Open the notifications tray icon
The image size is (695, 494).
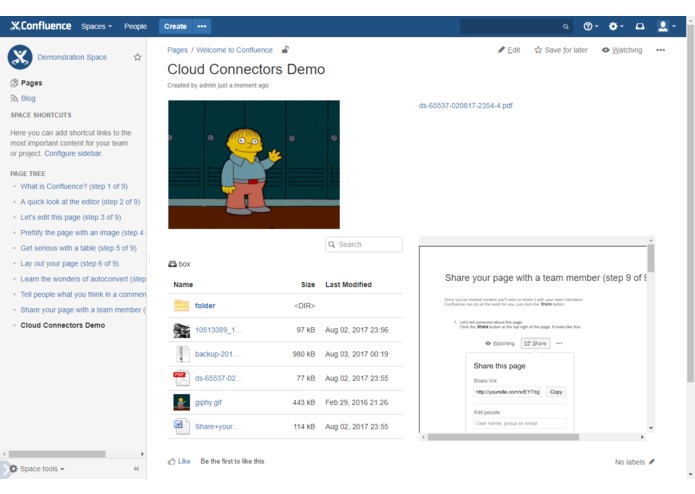click(640, 27)
